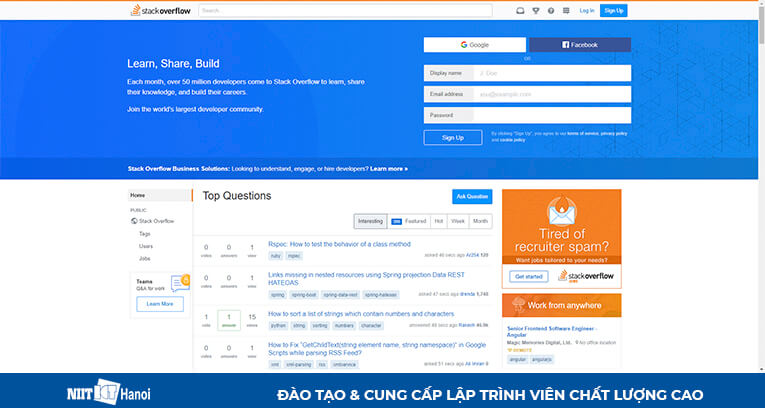Click the spring-hateoas tag
Screen dimensions: 765x408
[381, 295]
